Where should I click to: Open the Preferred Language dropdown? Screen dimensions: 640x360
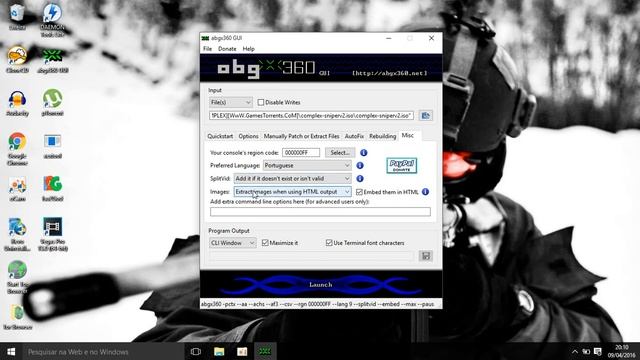[x=307, y=165]
